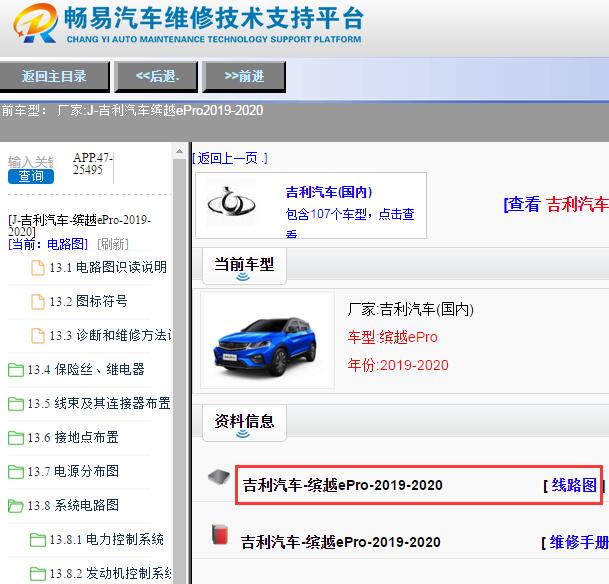Open tree item 13.1 电路图识读说明
609x584 pixels.
[x=108, y=267]
